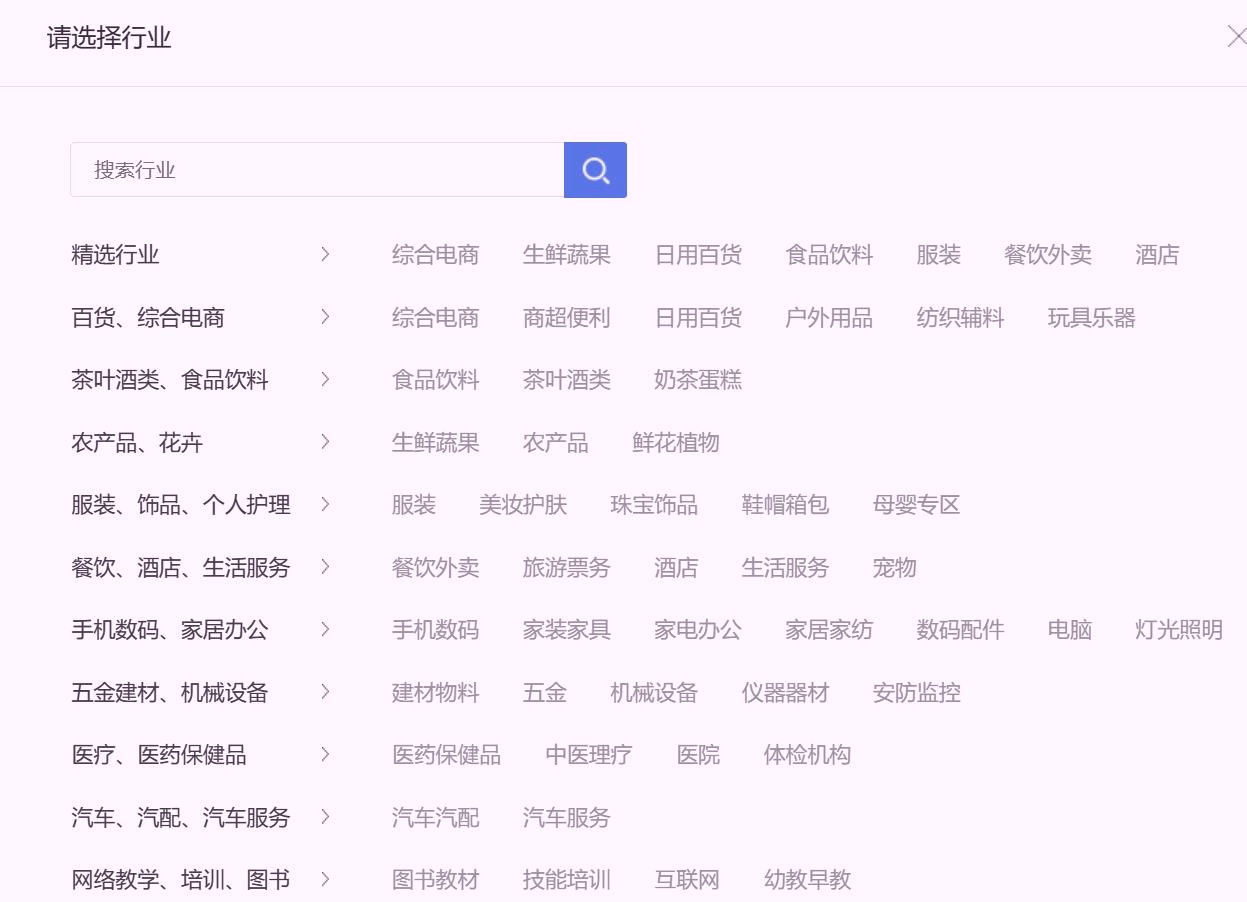Image resolution: width=1247 pixels, height=902 pixels.
Task: Open the 服装、饰品、个人护理 category
Action: click(x=181, y=505)
